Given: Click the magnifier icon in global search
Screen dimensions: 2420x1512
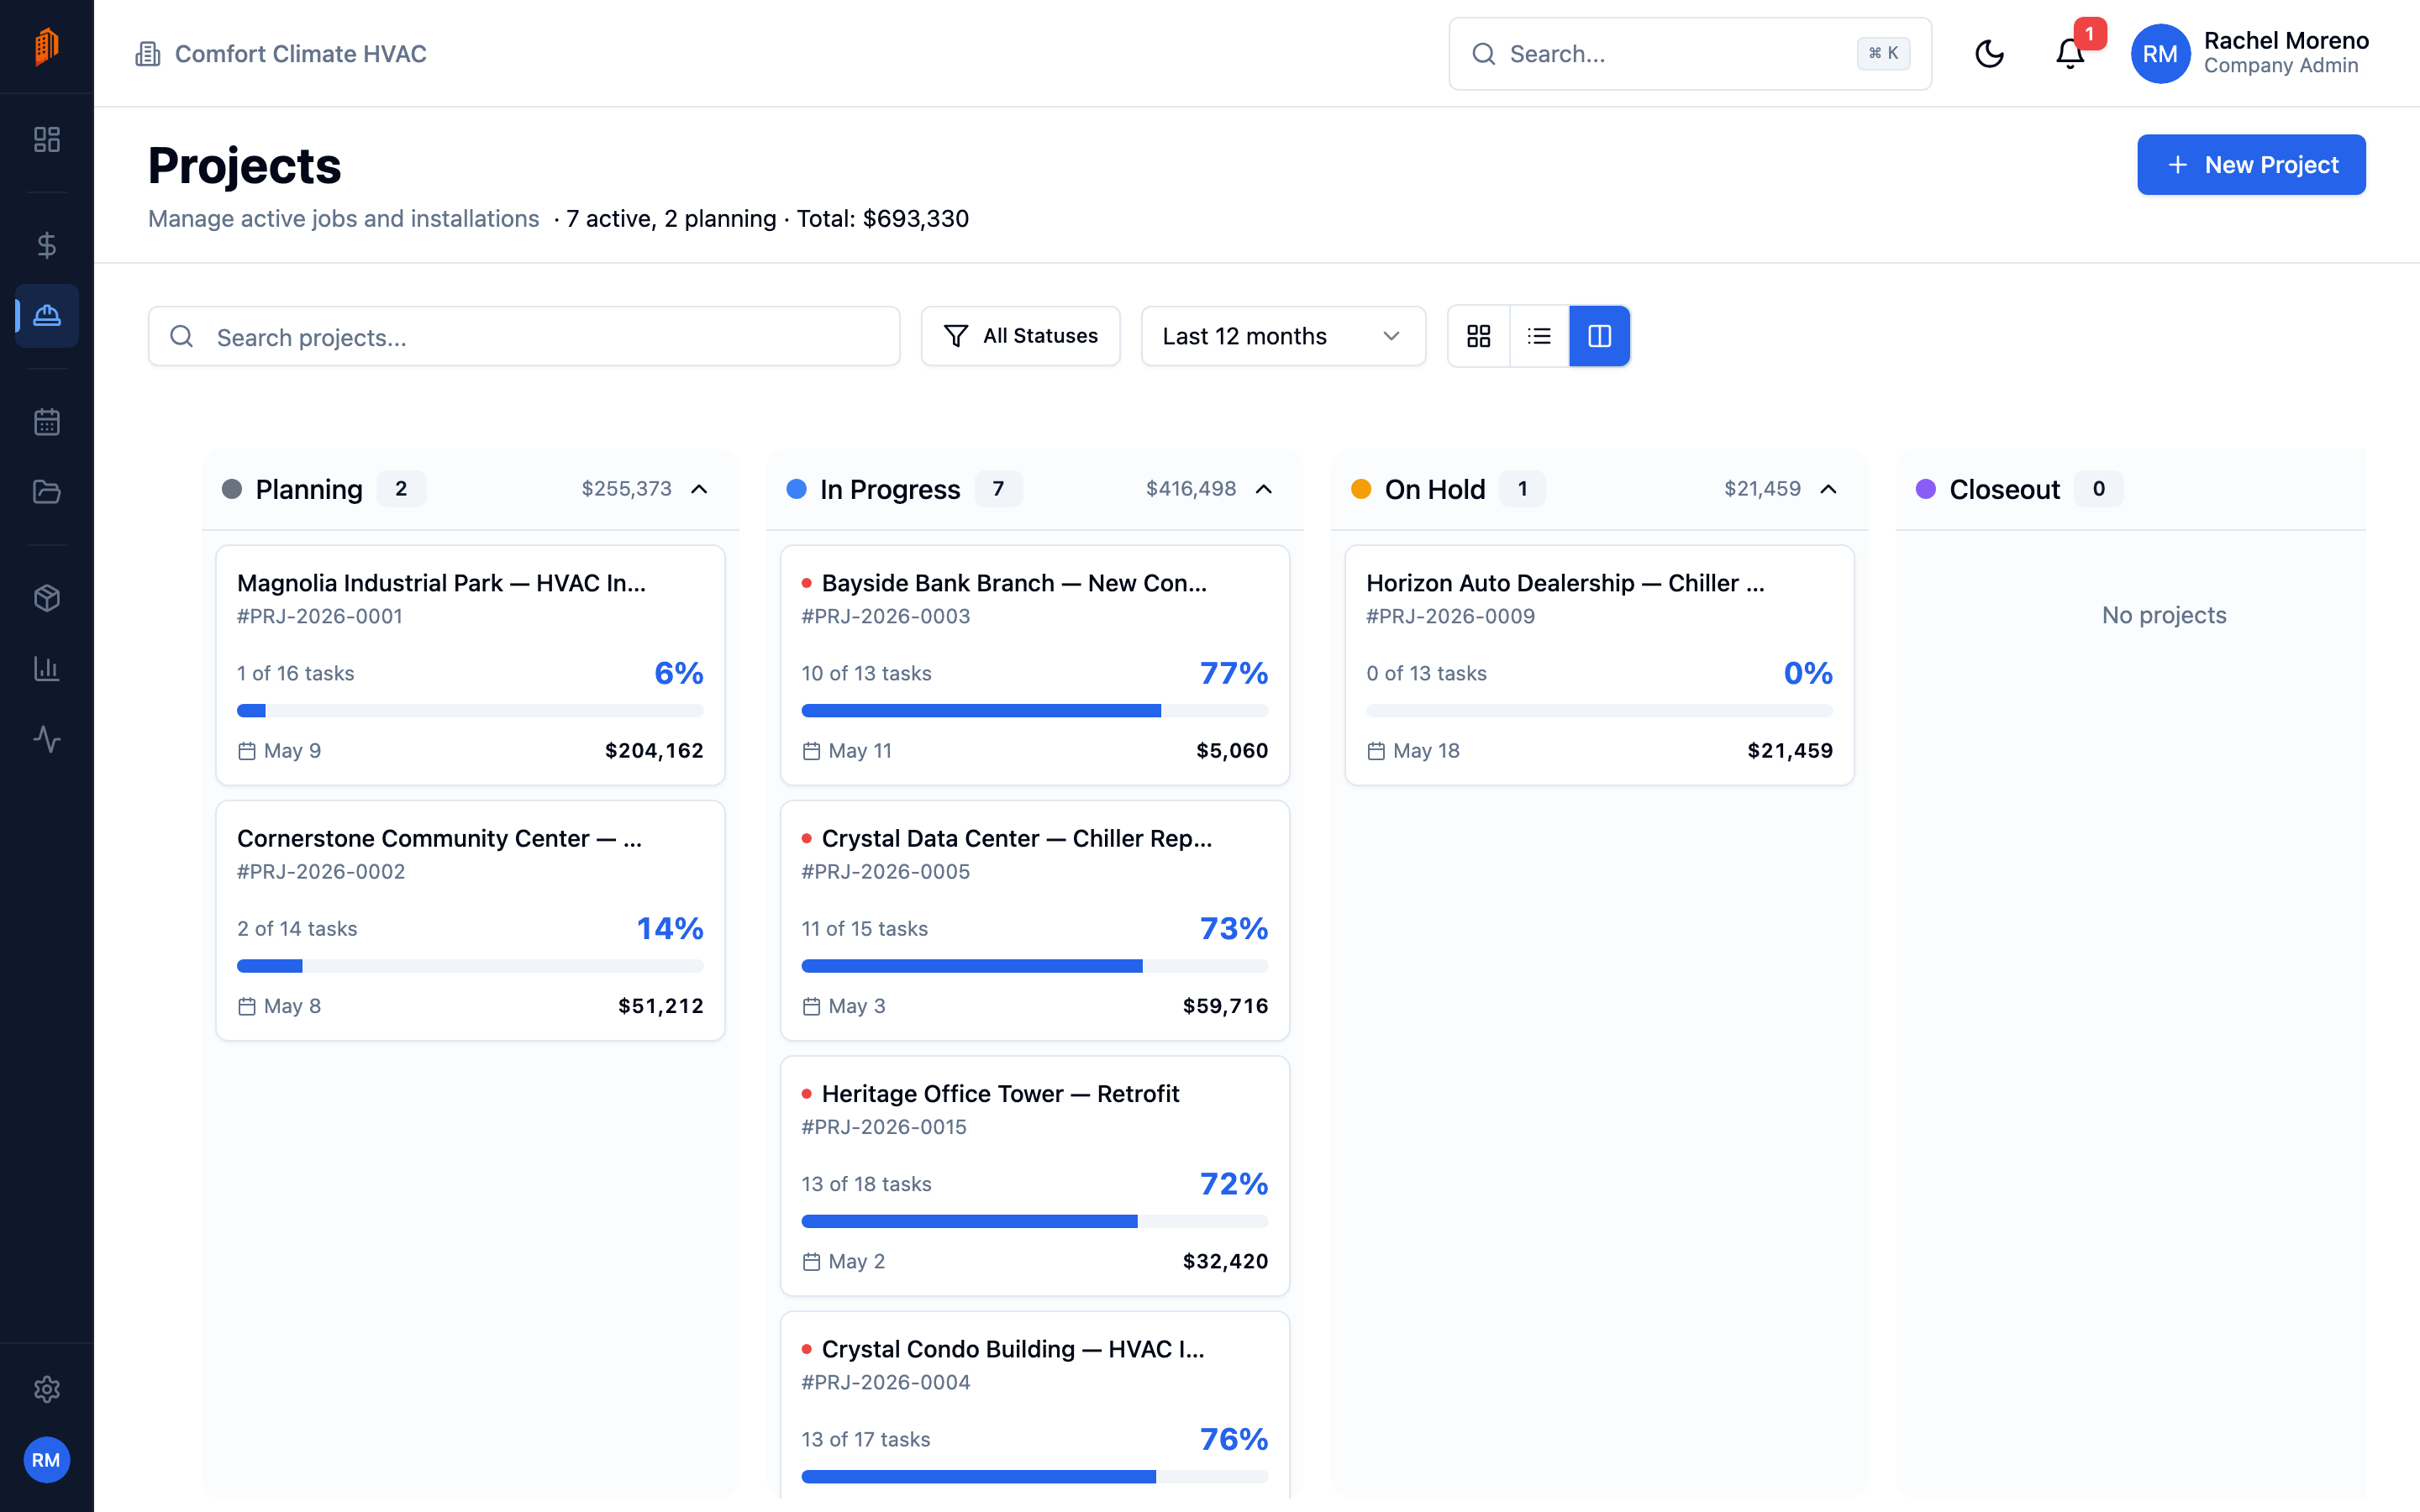Looking at the screenshot, I should (x=1484, y=54).
